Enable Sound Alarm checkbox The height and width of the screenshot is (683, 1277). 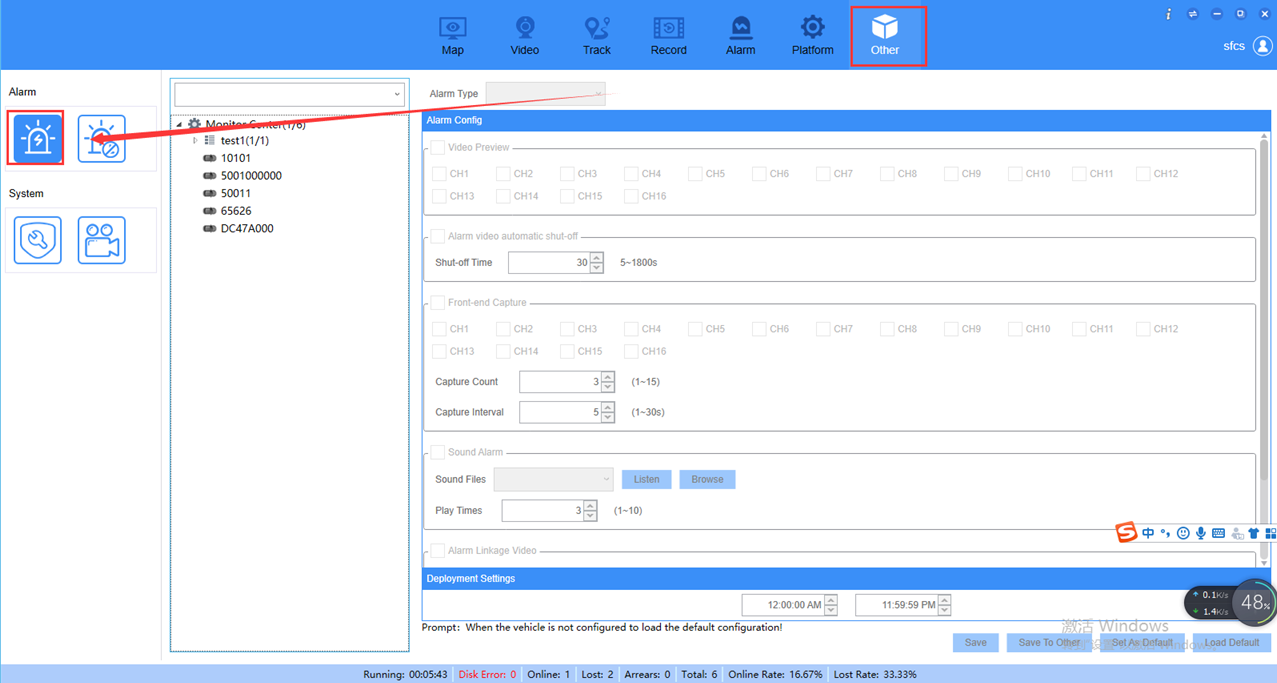pyautogui.click(x=438, y=453)
